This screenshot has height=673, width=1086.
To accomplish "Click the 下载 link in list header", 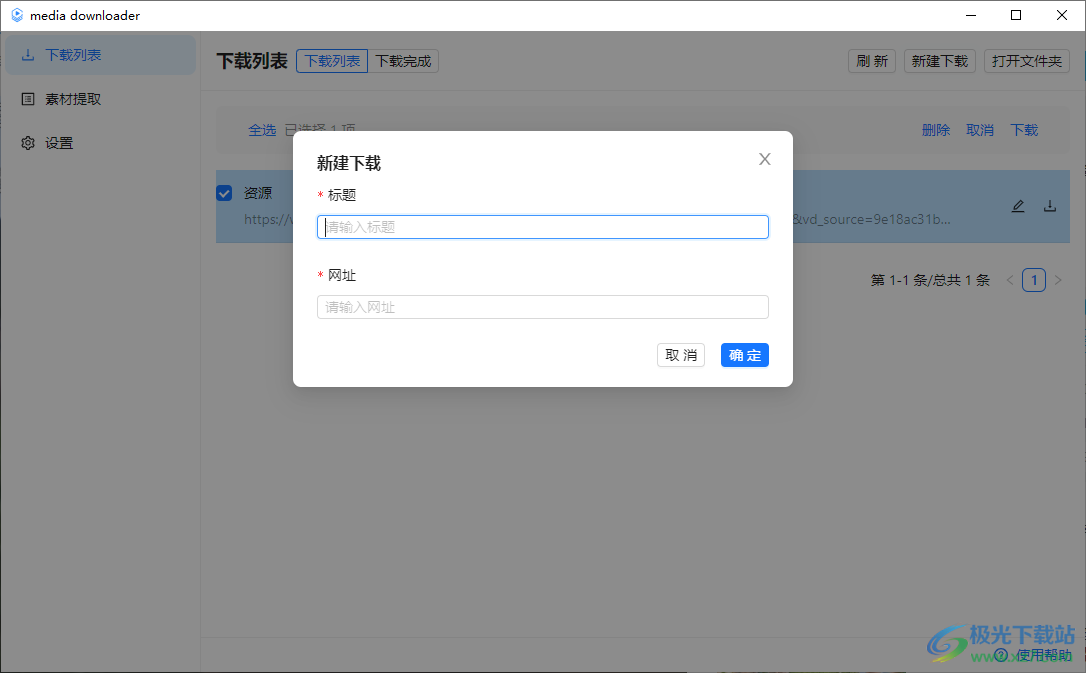I will pyautogui.click(x=1024, y=130).
